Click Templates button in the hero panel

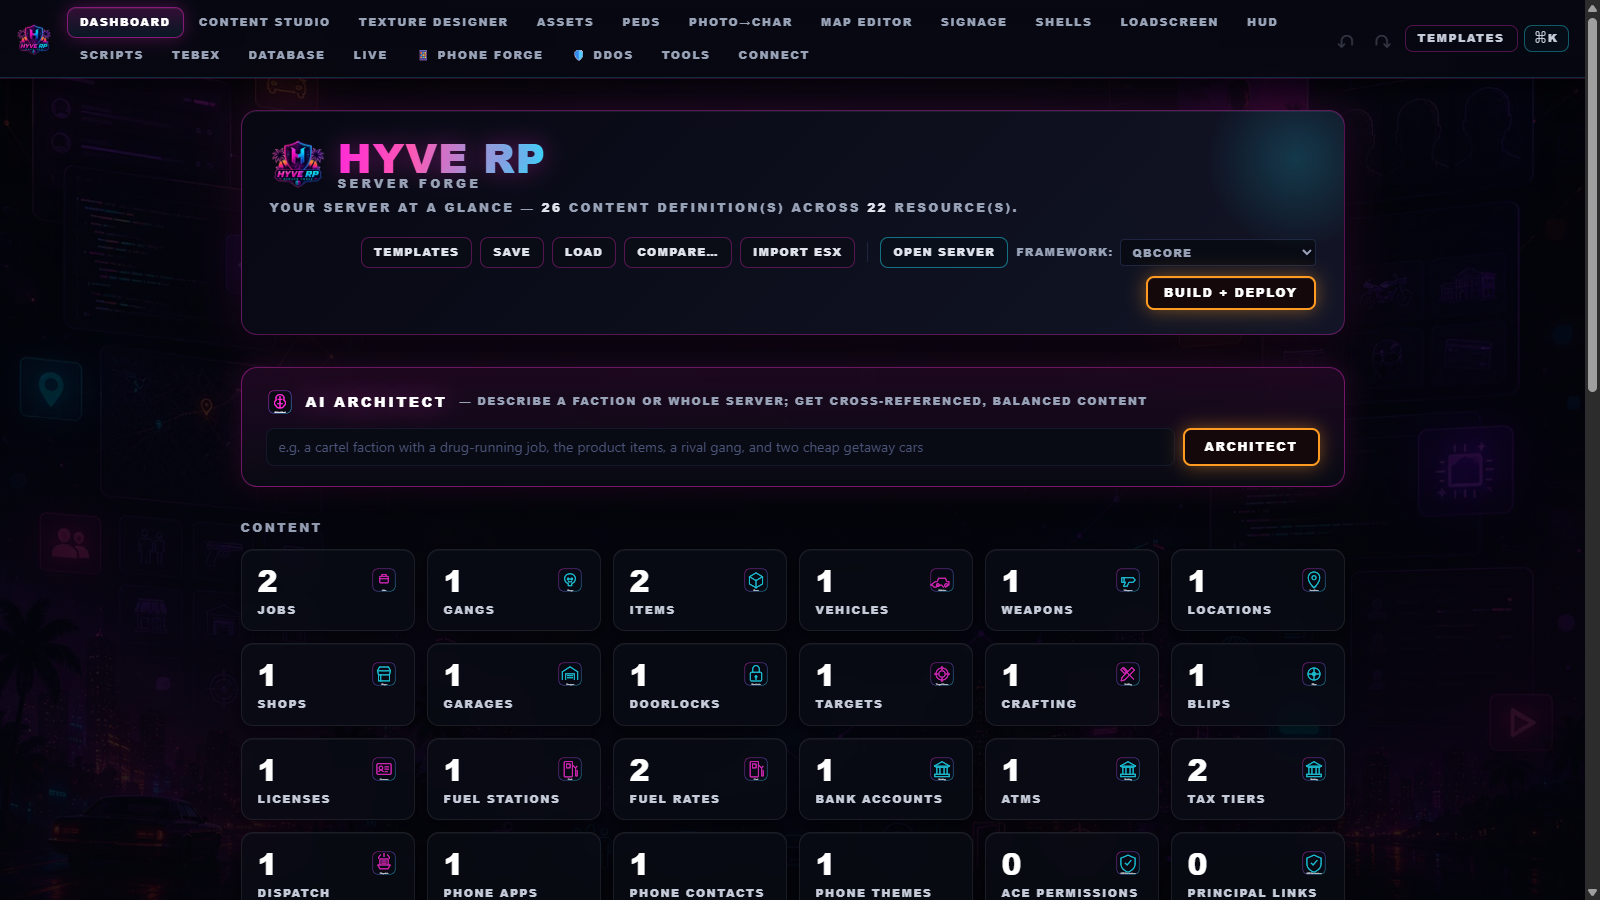[x=416, y=252]
